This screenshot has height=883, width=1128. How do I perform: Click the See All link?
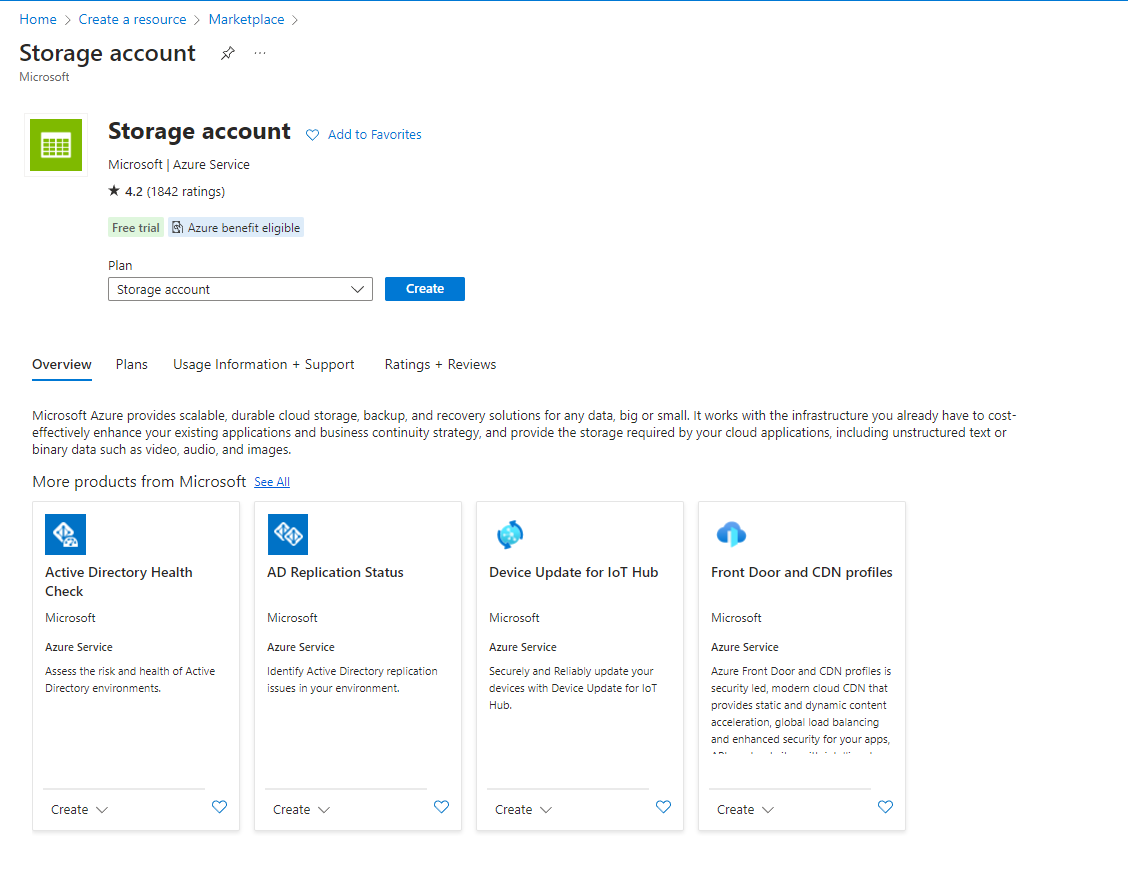coord(272,482)
